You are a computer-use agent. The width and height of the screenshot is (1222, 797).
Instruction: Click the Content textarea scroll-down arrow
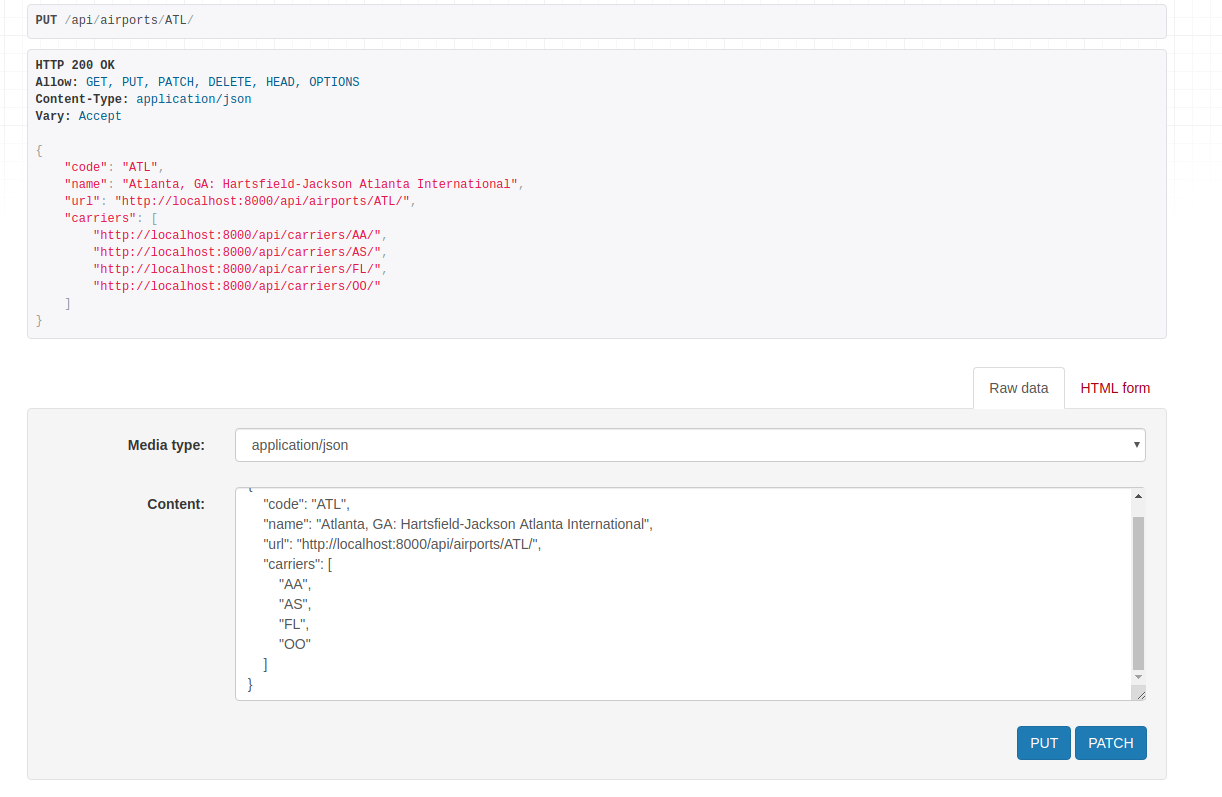[1138, 677]
